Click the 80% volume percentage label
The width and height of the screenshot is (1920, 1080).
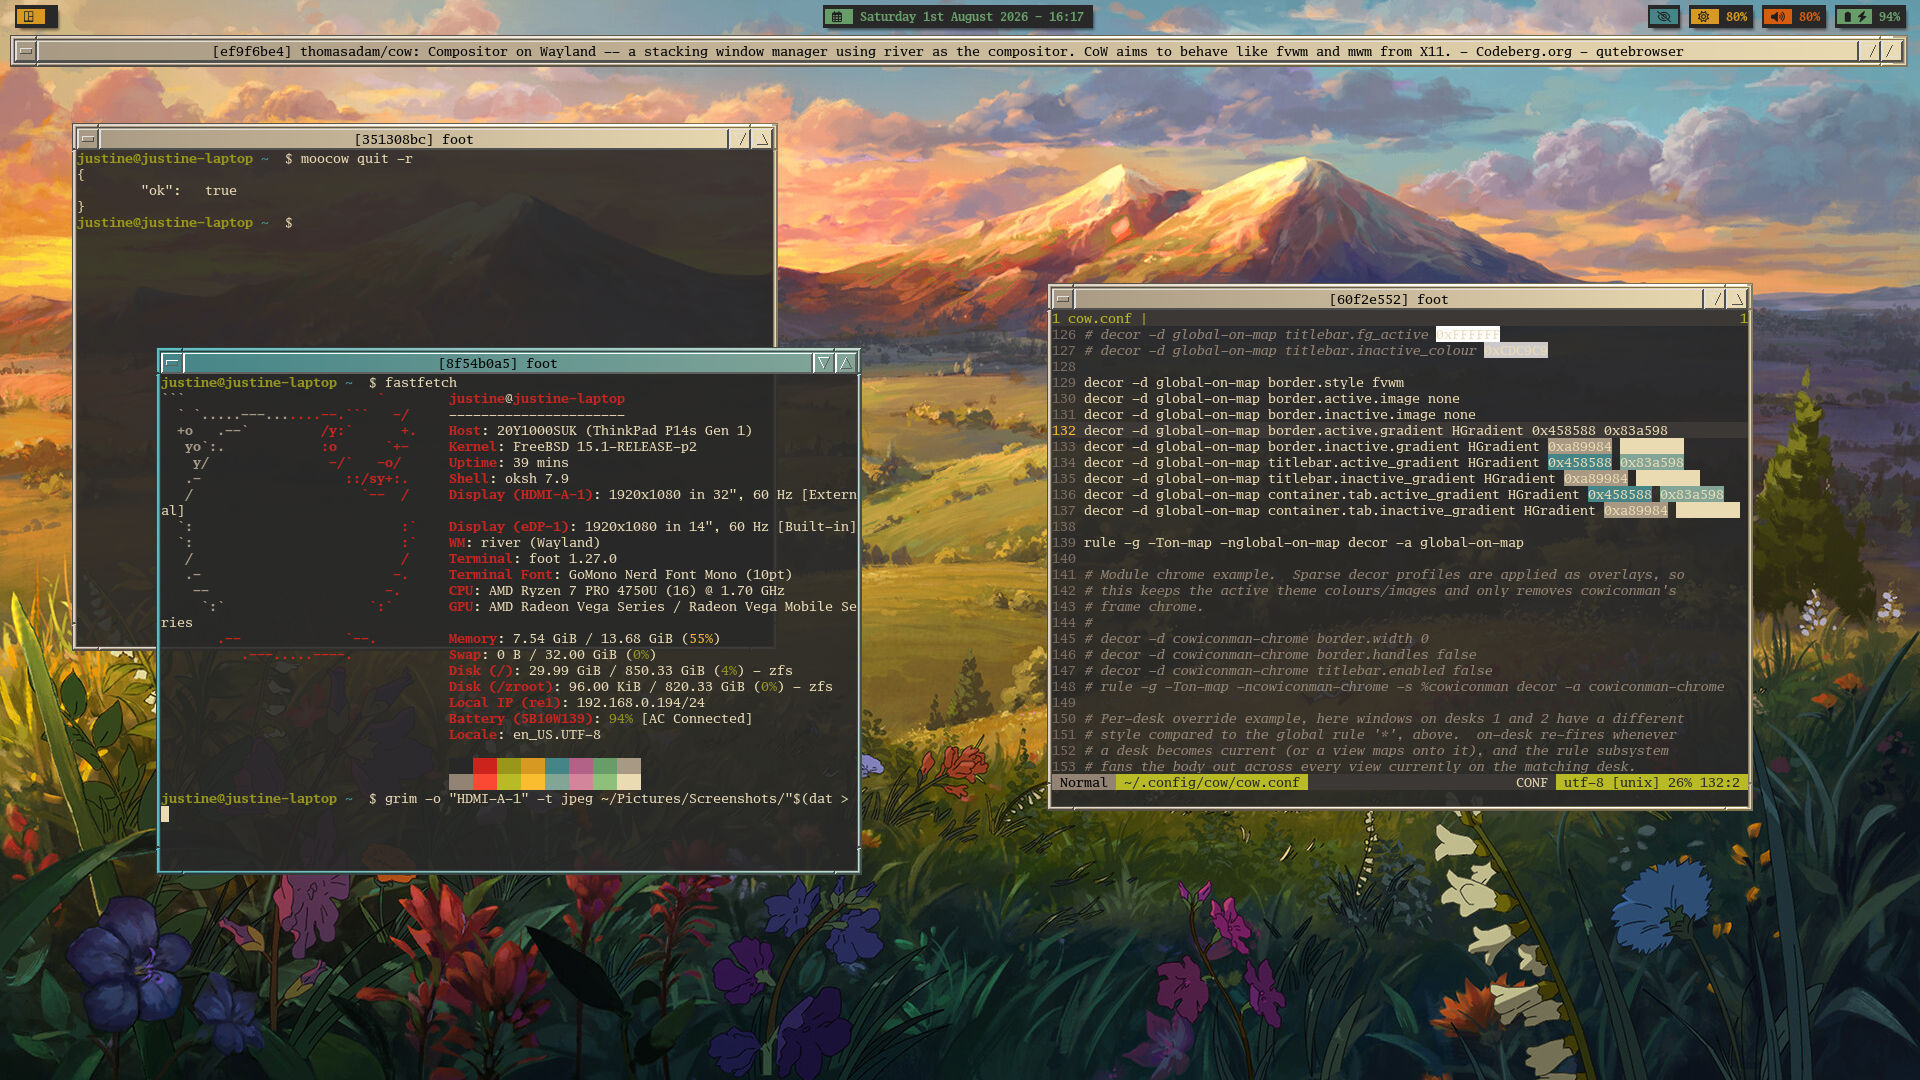pyautogui.click(x=1809, y=17)
